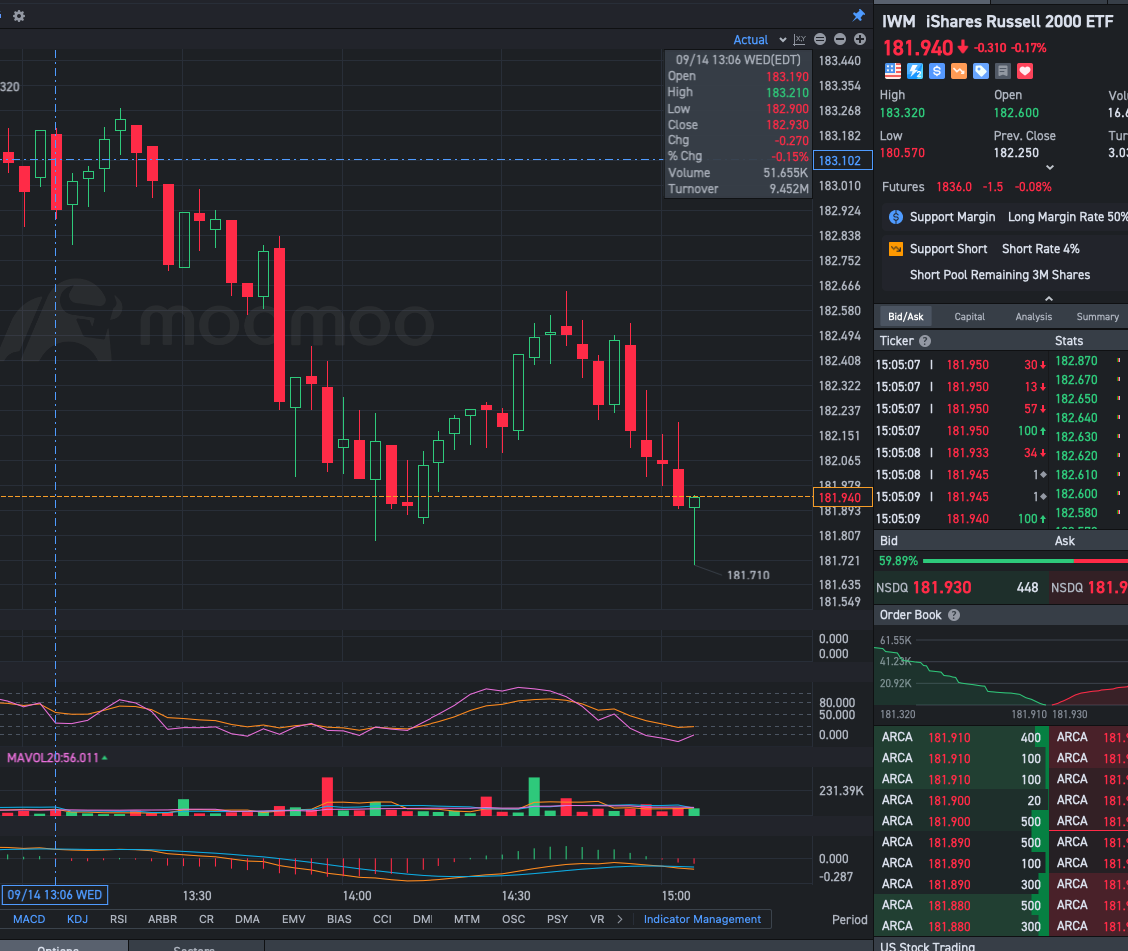This screenshot has height=951, width=1128.
Task: Select the ARCA bid 181.880 with 300 shares
Action: click(961, 926)
